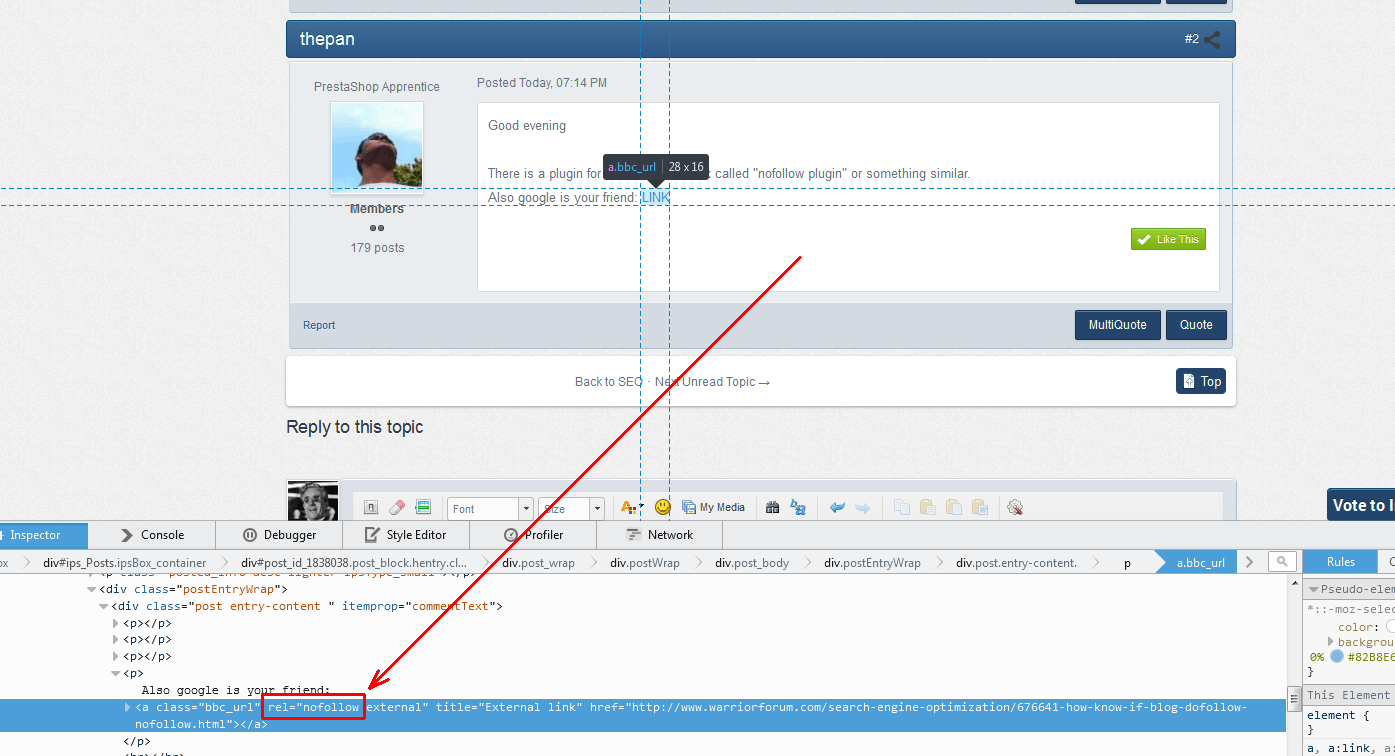Select the div.postWrap breadcrumb
Viewport: 1395px width, 756px height.
tap(644, 563)
